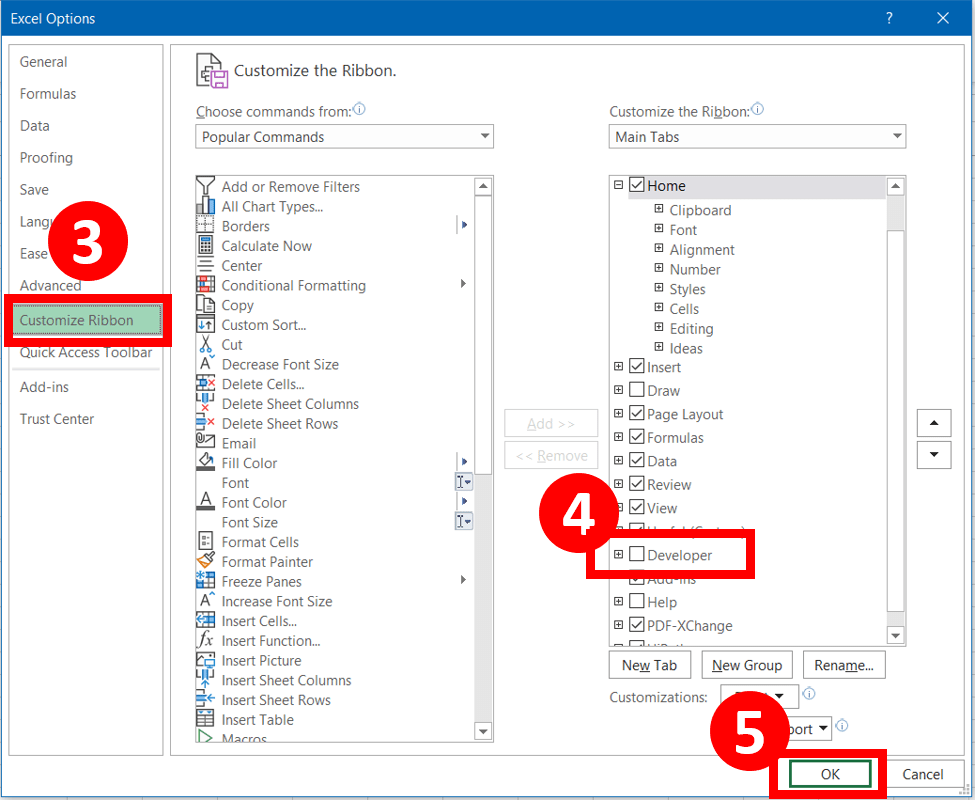Switch to Trust Center options

pos(57,419)
